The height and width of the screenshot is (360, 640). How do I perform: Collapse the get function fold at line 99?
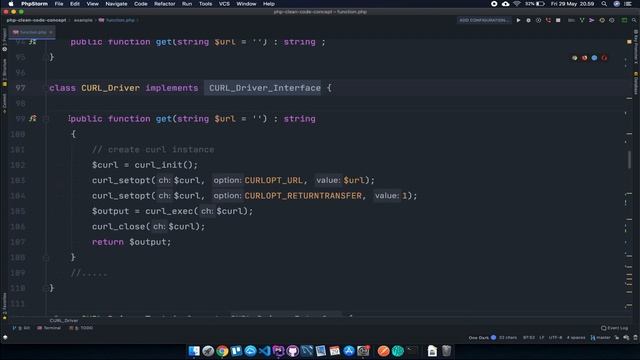(45, 119)
